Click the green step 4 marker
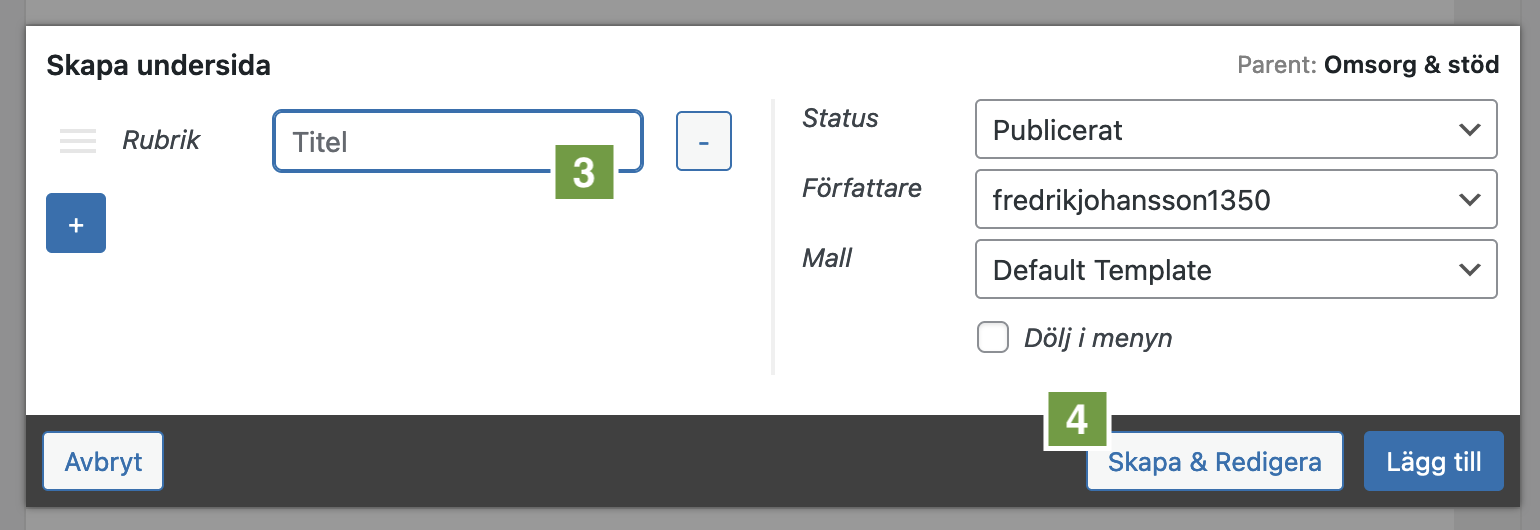Viewport: 1540px width, 530px height. pos(1077,419)
